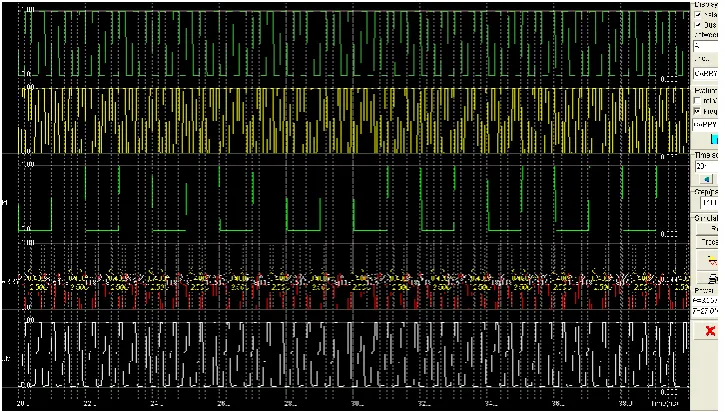725x412 pixels.
Task: Toggle the first checkbox in the Display group
Action: point(698,15)
